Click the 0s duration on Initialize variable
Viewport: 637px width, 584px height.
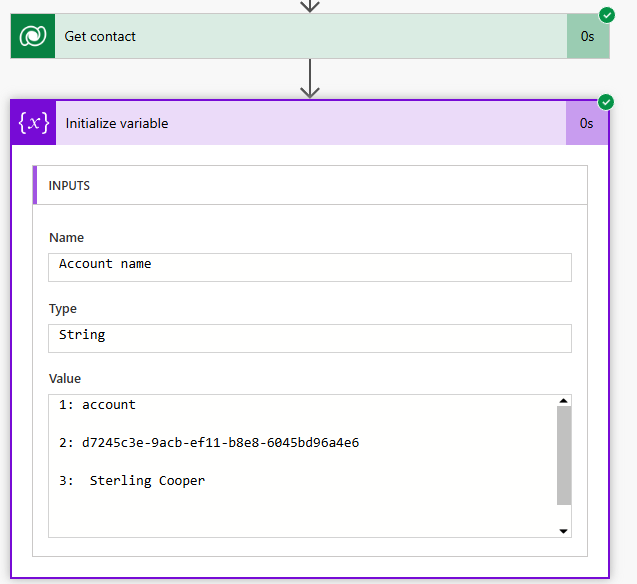(587, 123)
